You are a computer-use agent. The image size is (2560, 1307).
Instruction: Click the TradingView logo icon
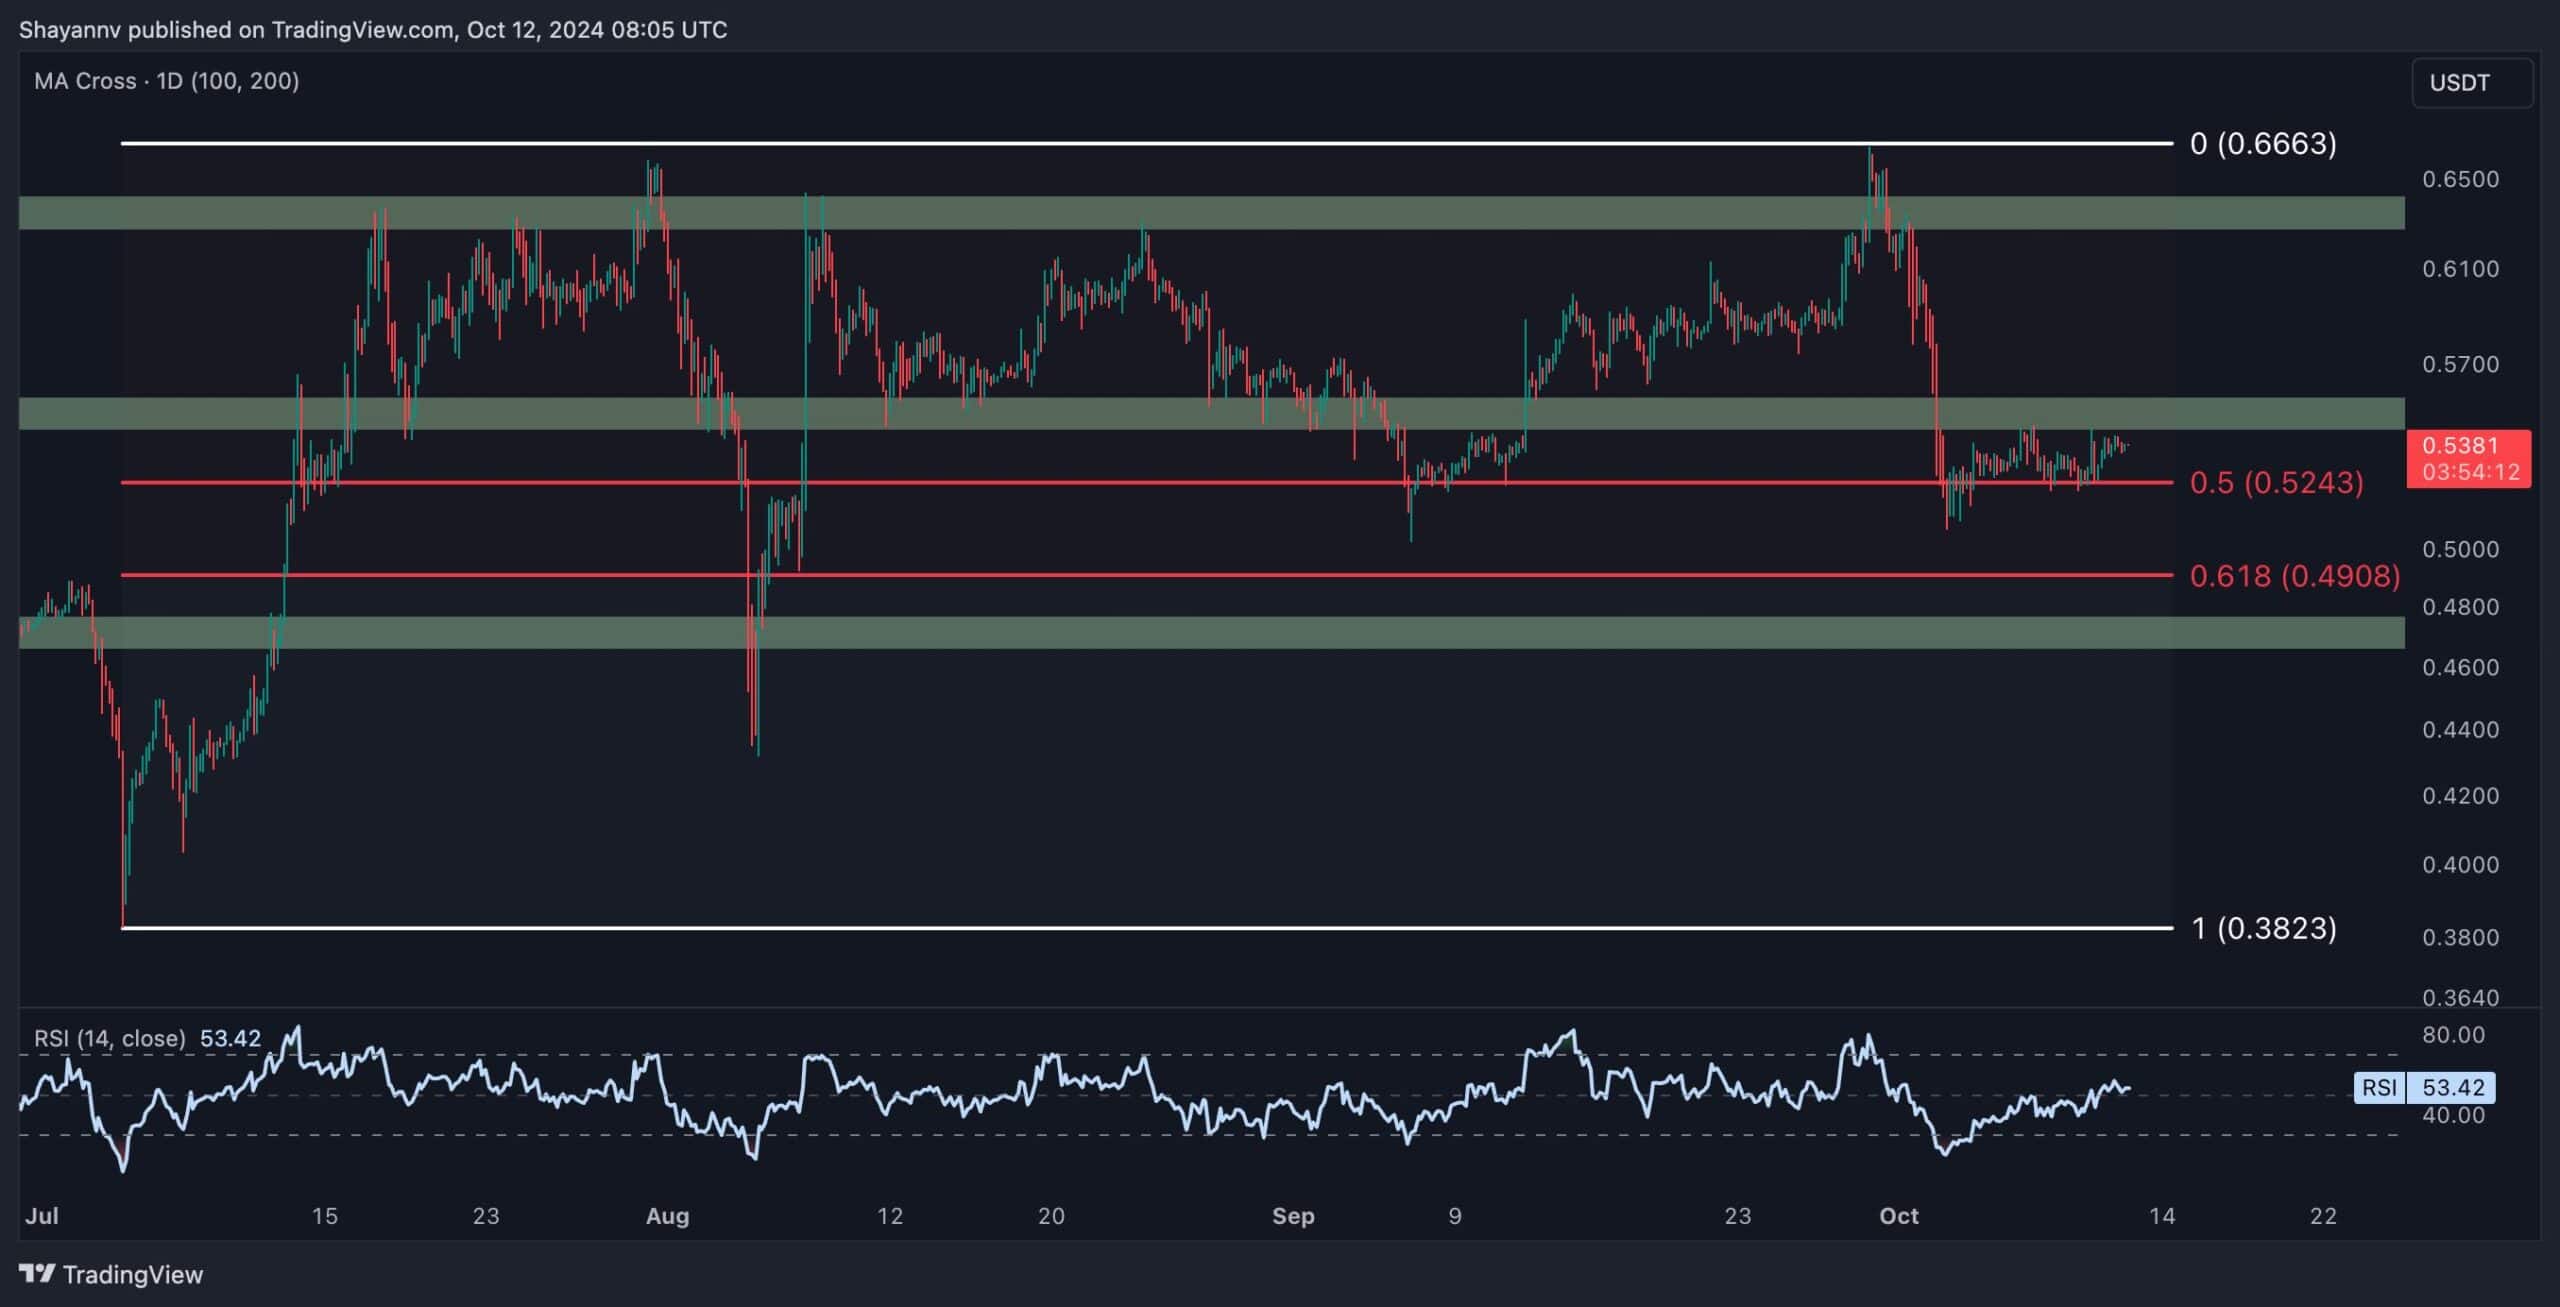coord(37,1273)
